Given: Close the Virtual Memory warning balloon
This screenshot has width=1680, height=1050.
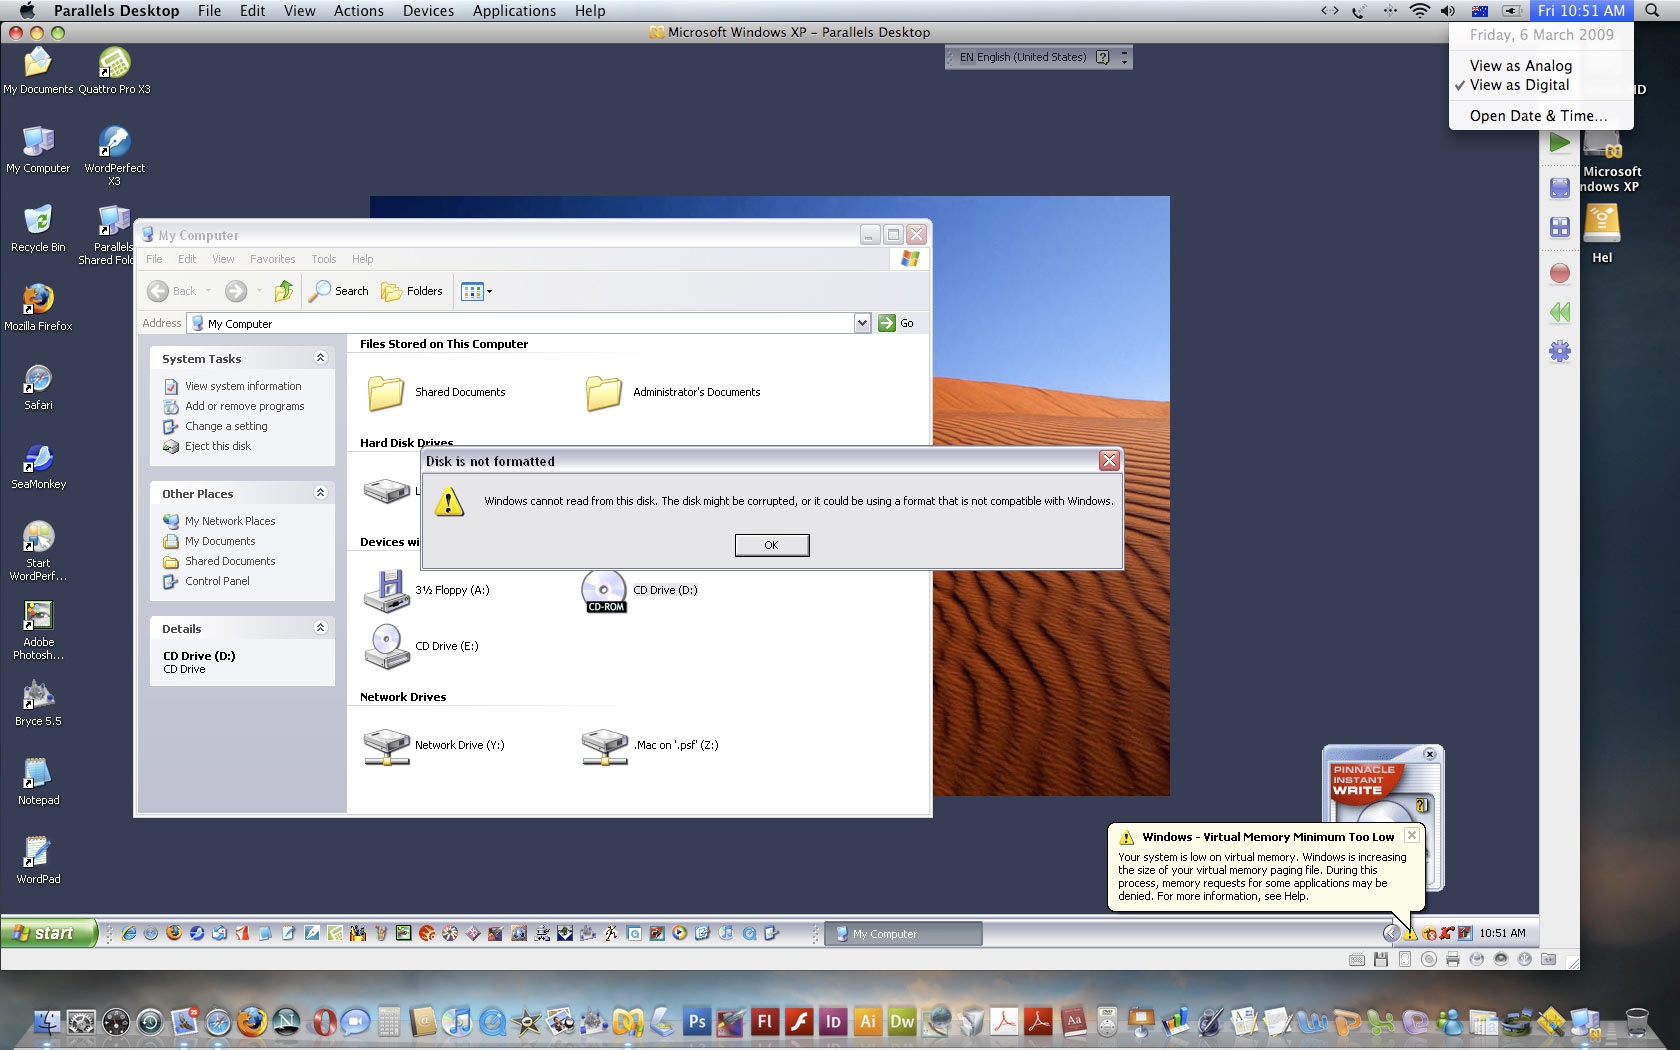Looking at the screenshot, I should (1411, 835).
